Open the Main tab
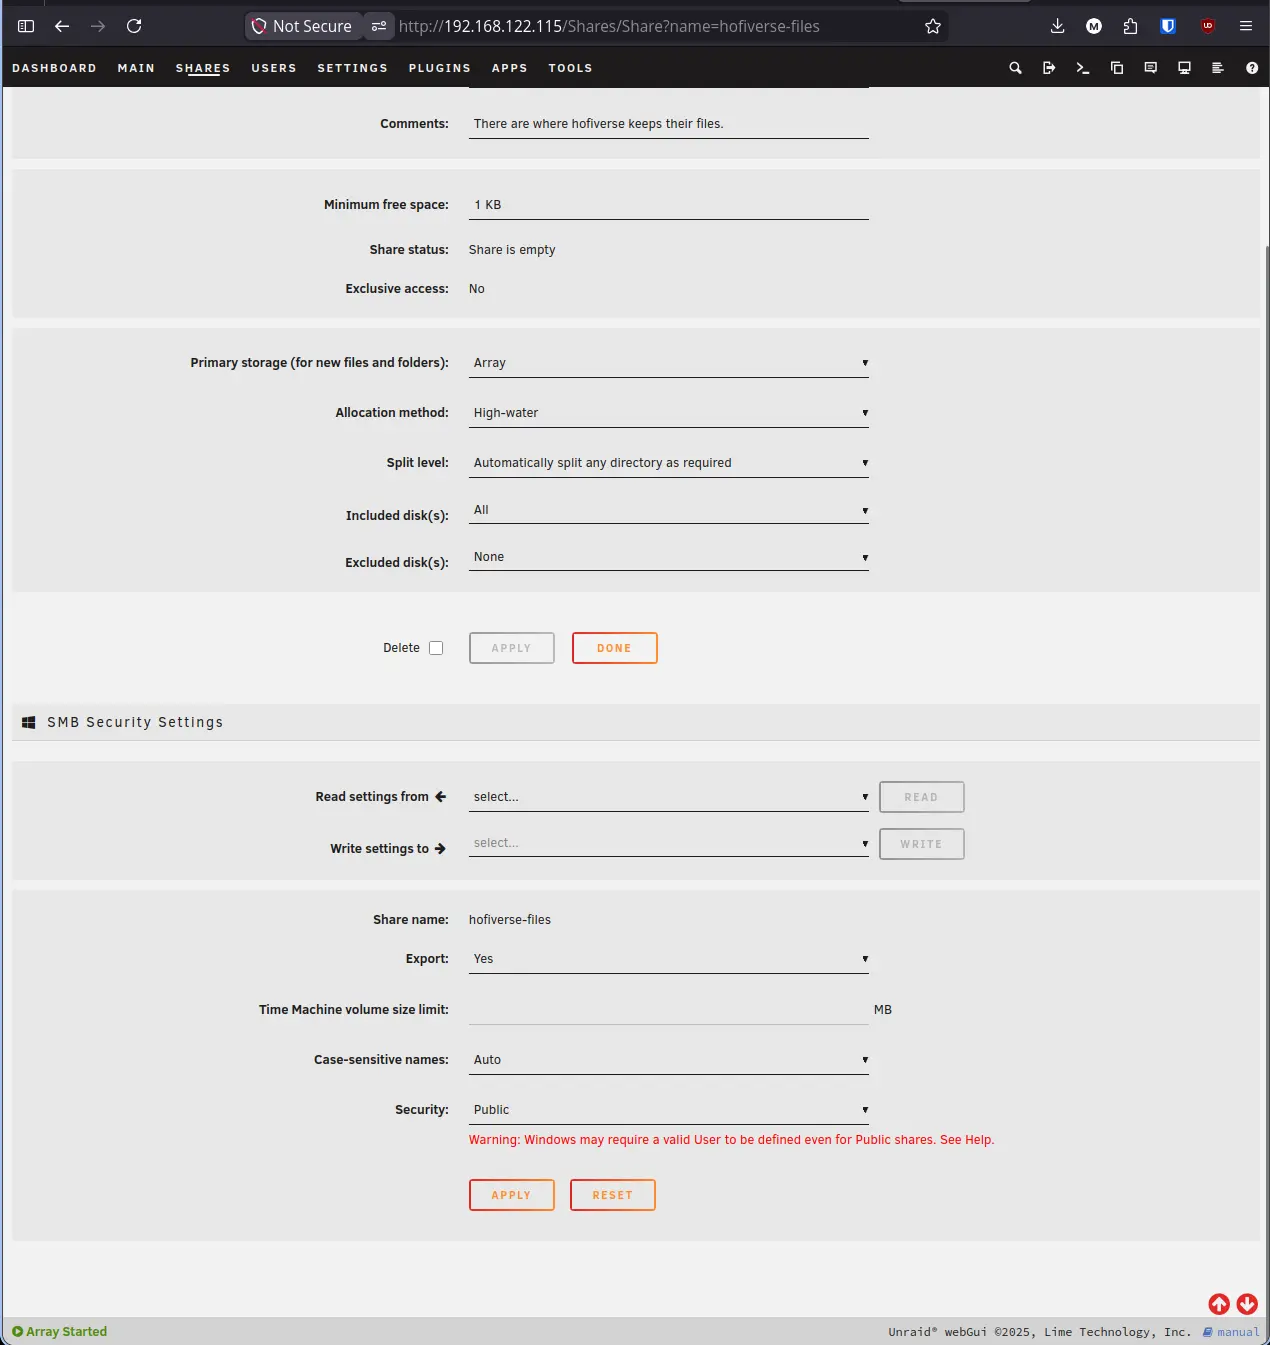The width and height of the screenshot is (1270, 1345). tap(136, 68)
